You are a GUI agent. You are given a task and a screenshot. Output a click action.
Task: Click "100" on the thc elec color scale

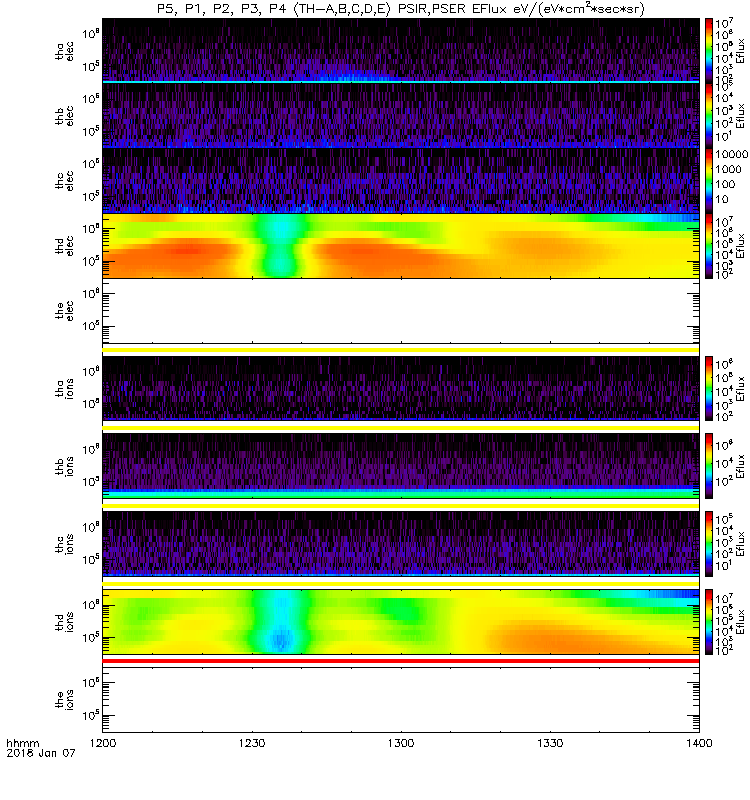725,184
